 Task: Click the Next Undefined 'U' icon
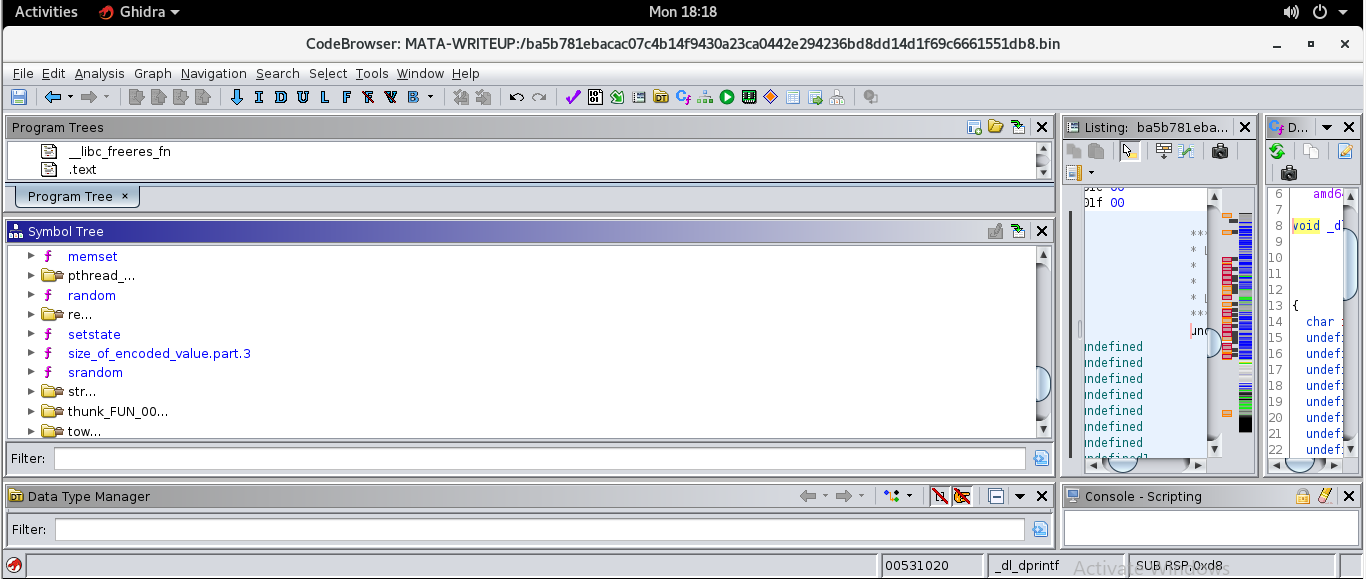303,97
